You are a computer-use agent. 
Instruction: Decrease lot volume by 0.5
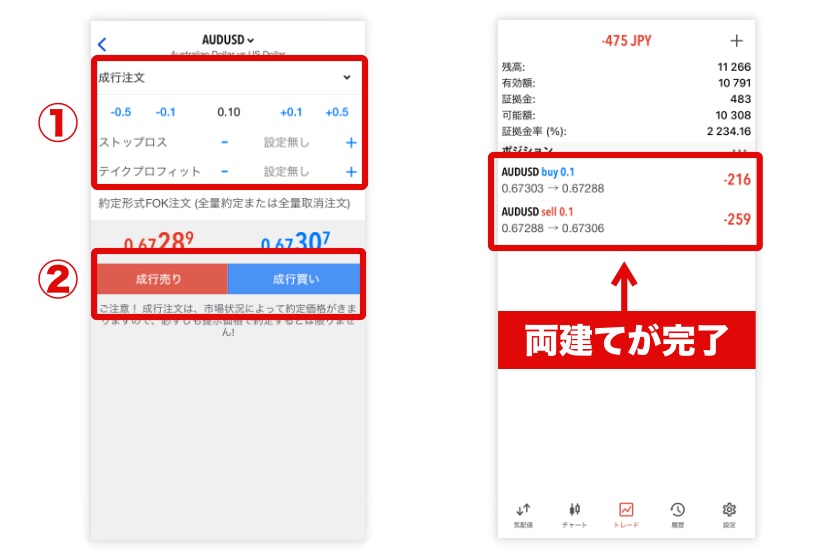pos(120,112)
